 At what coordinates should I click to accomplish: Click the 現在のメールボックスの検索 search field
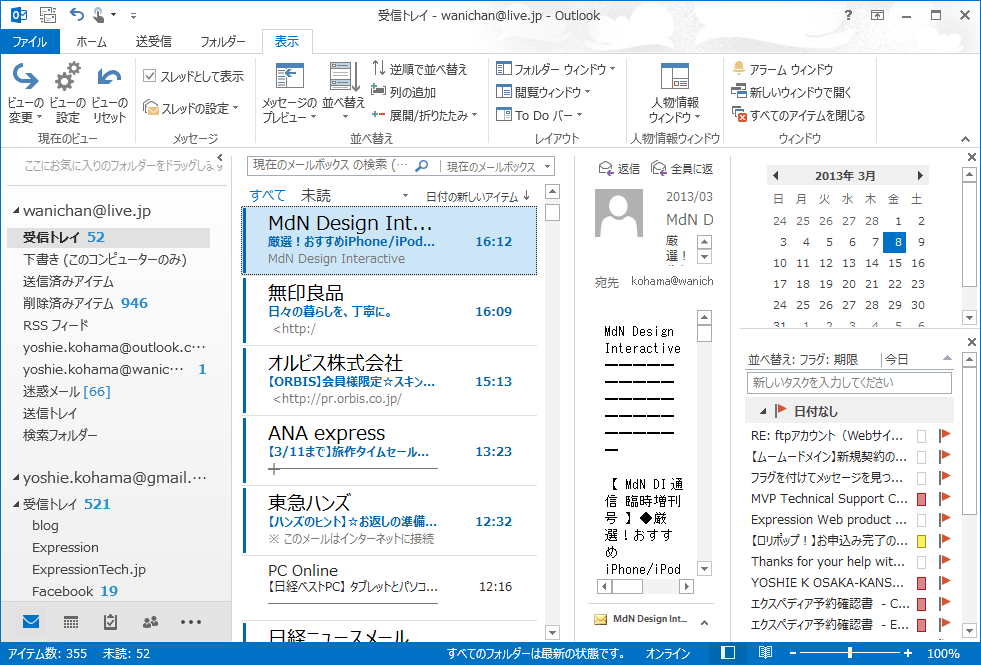coord(332,166)
